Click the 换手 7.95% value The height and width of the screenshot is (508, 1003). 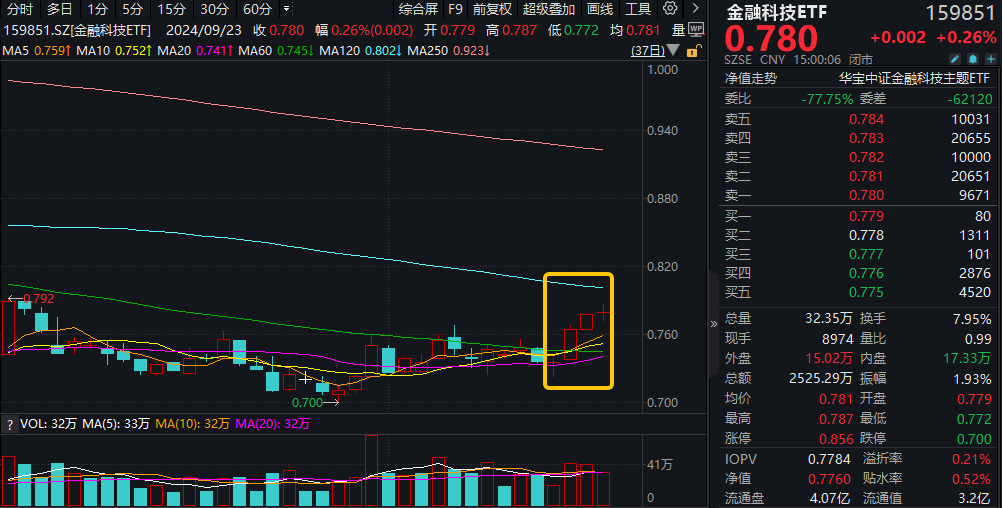coord(972,319)
